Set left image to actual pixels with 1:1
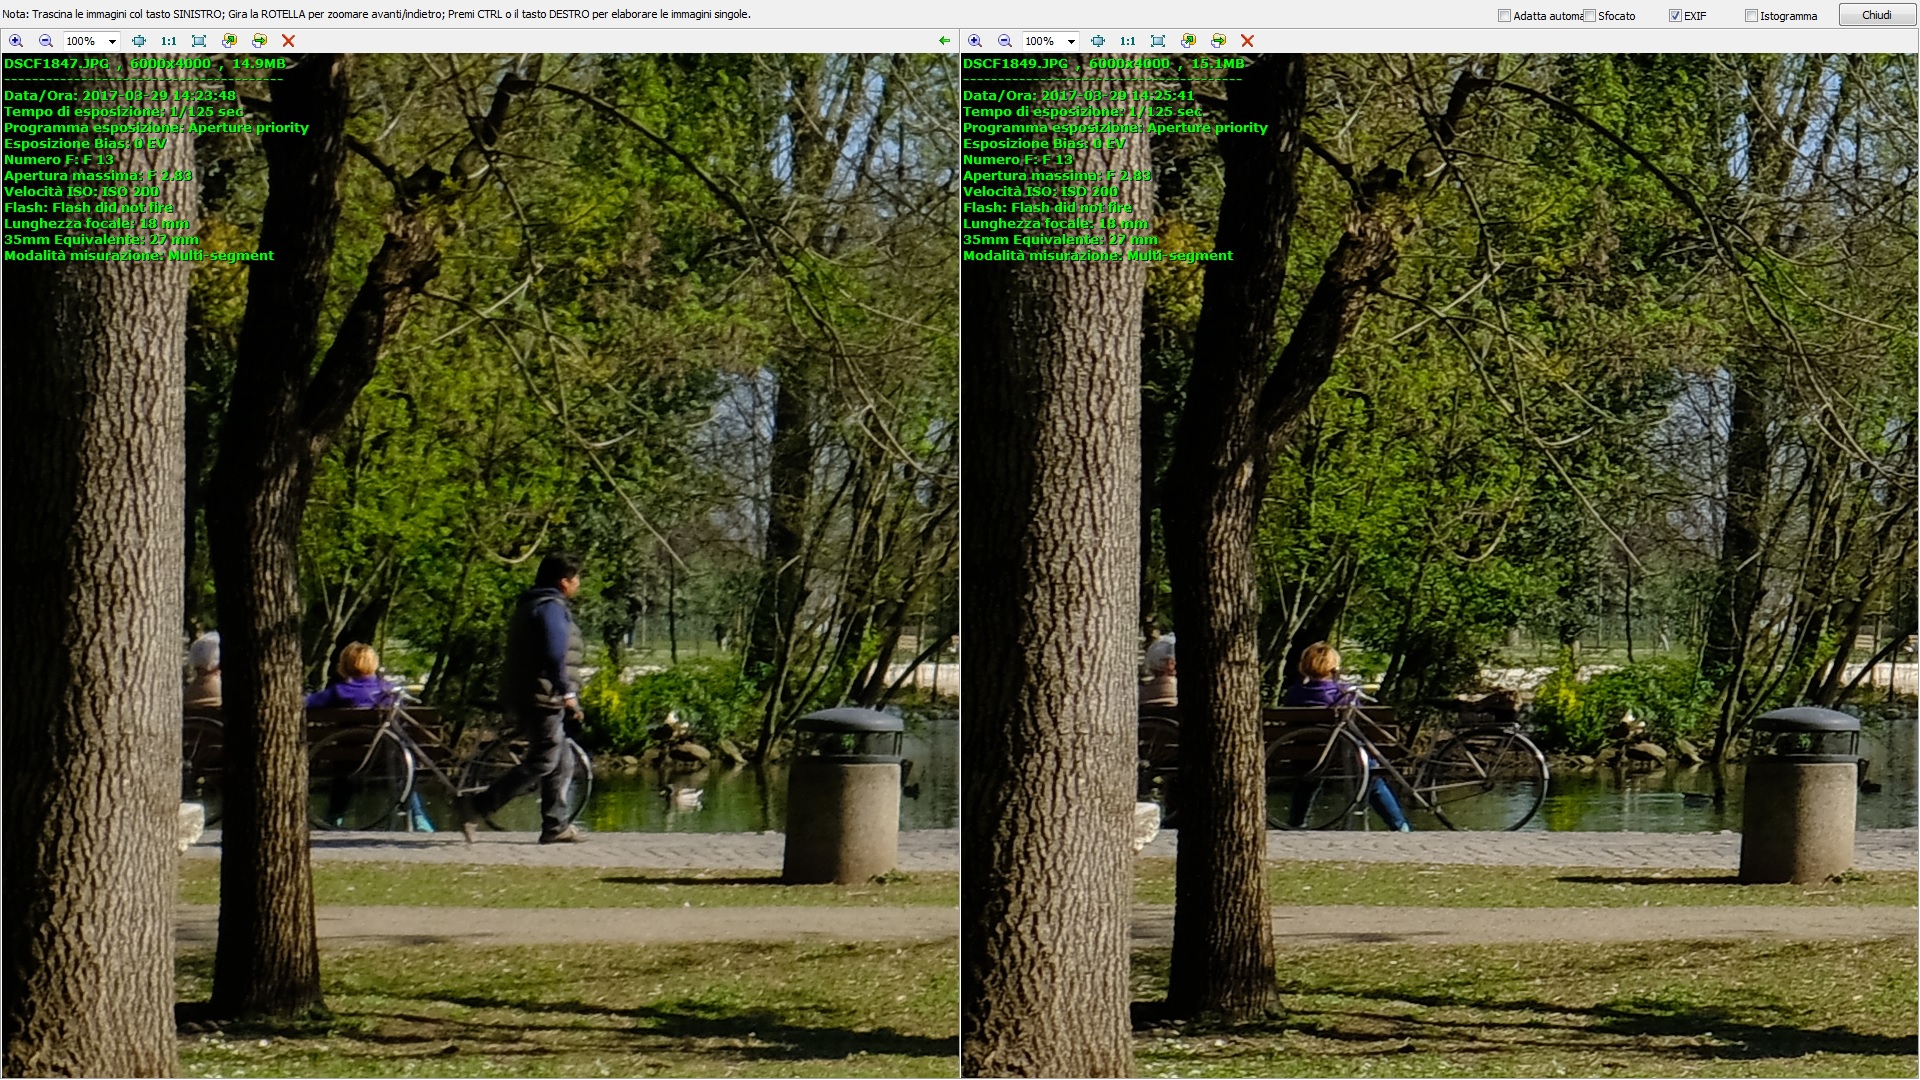 pos(167,41)
